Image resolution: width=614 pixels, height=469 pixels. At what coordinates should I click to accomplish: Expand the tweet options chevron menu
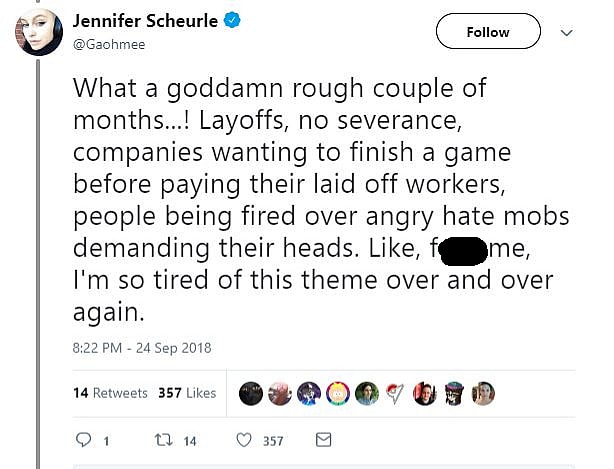click(566, 32)
